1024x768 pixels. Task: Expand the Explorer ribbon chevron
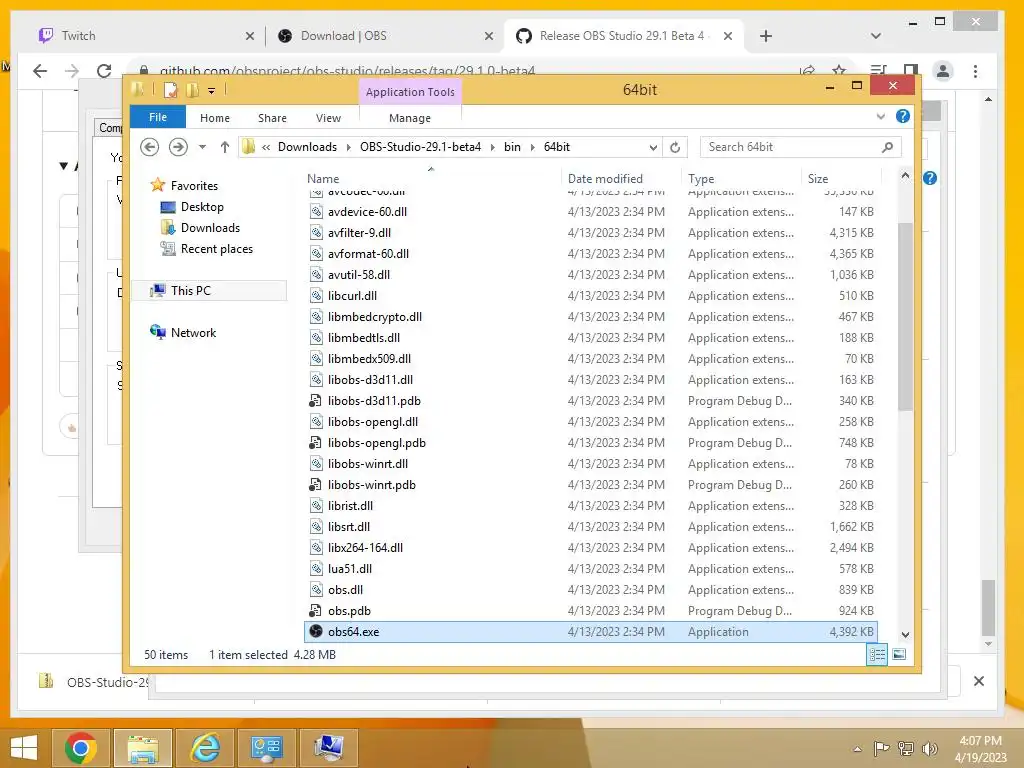[x=880, y=117]
